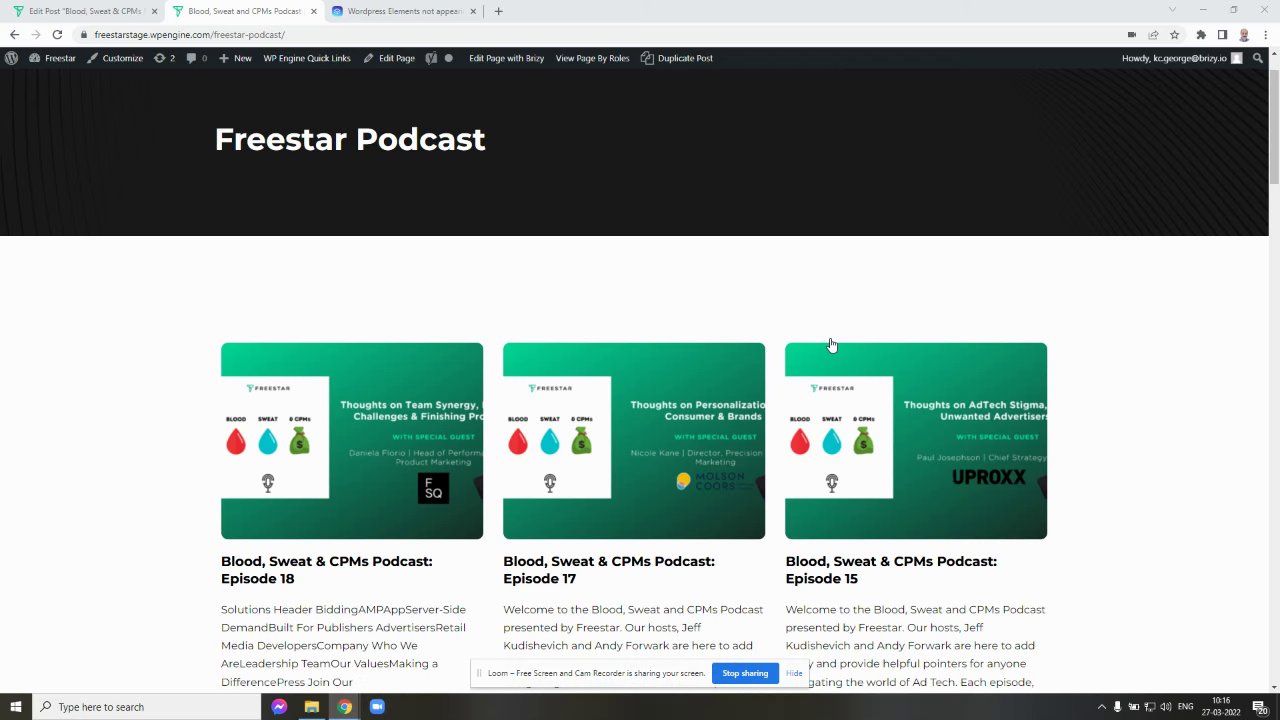Open Blood, Sweat & CPMs Episode 15 title
Image resolution: width=1280 pixels, height=720 pixels.
coord(891,570)
